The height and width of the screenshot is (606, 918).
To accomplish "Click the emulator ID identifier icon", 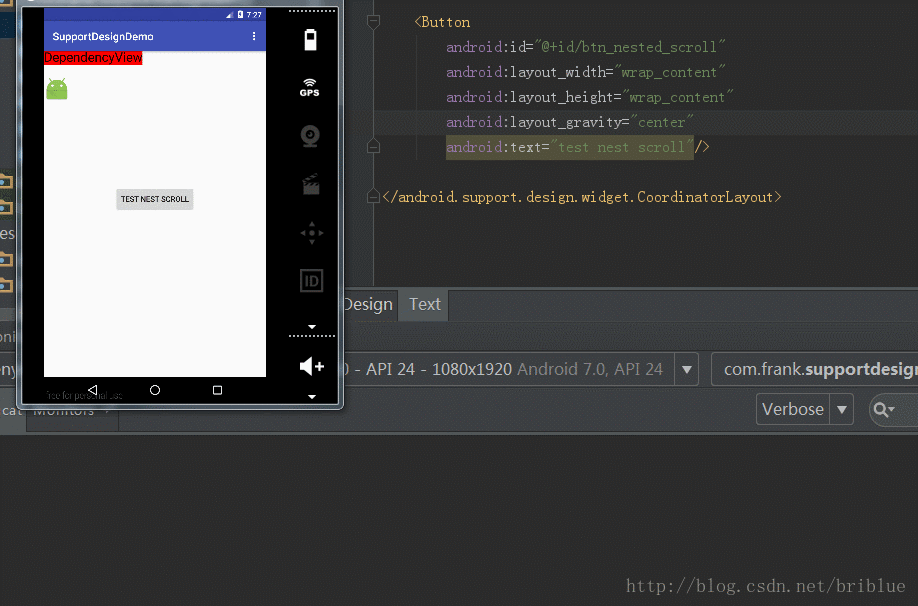I will pyautogui.click(x=311, y=281).
